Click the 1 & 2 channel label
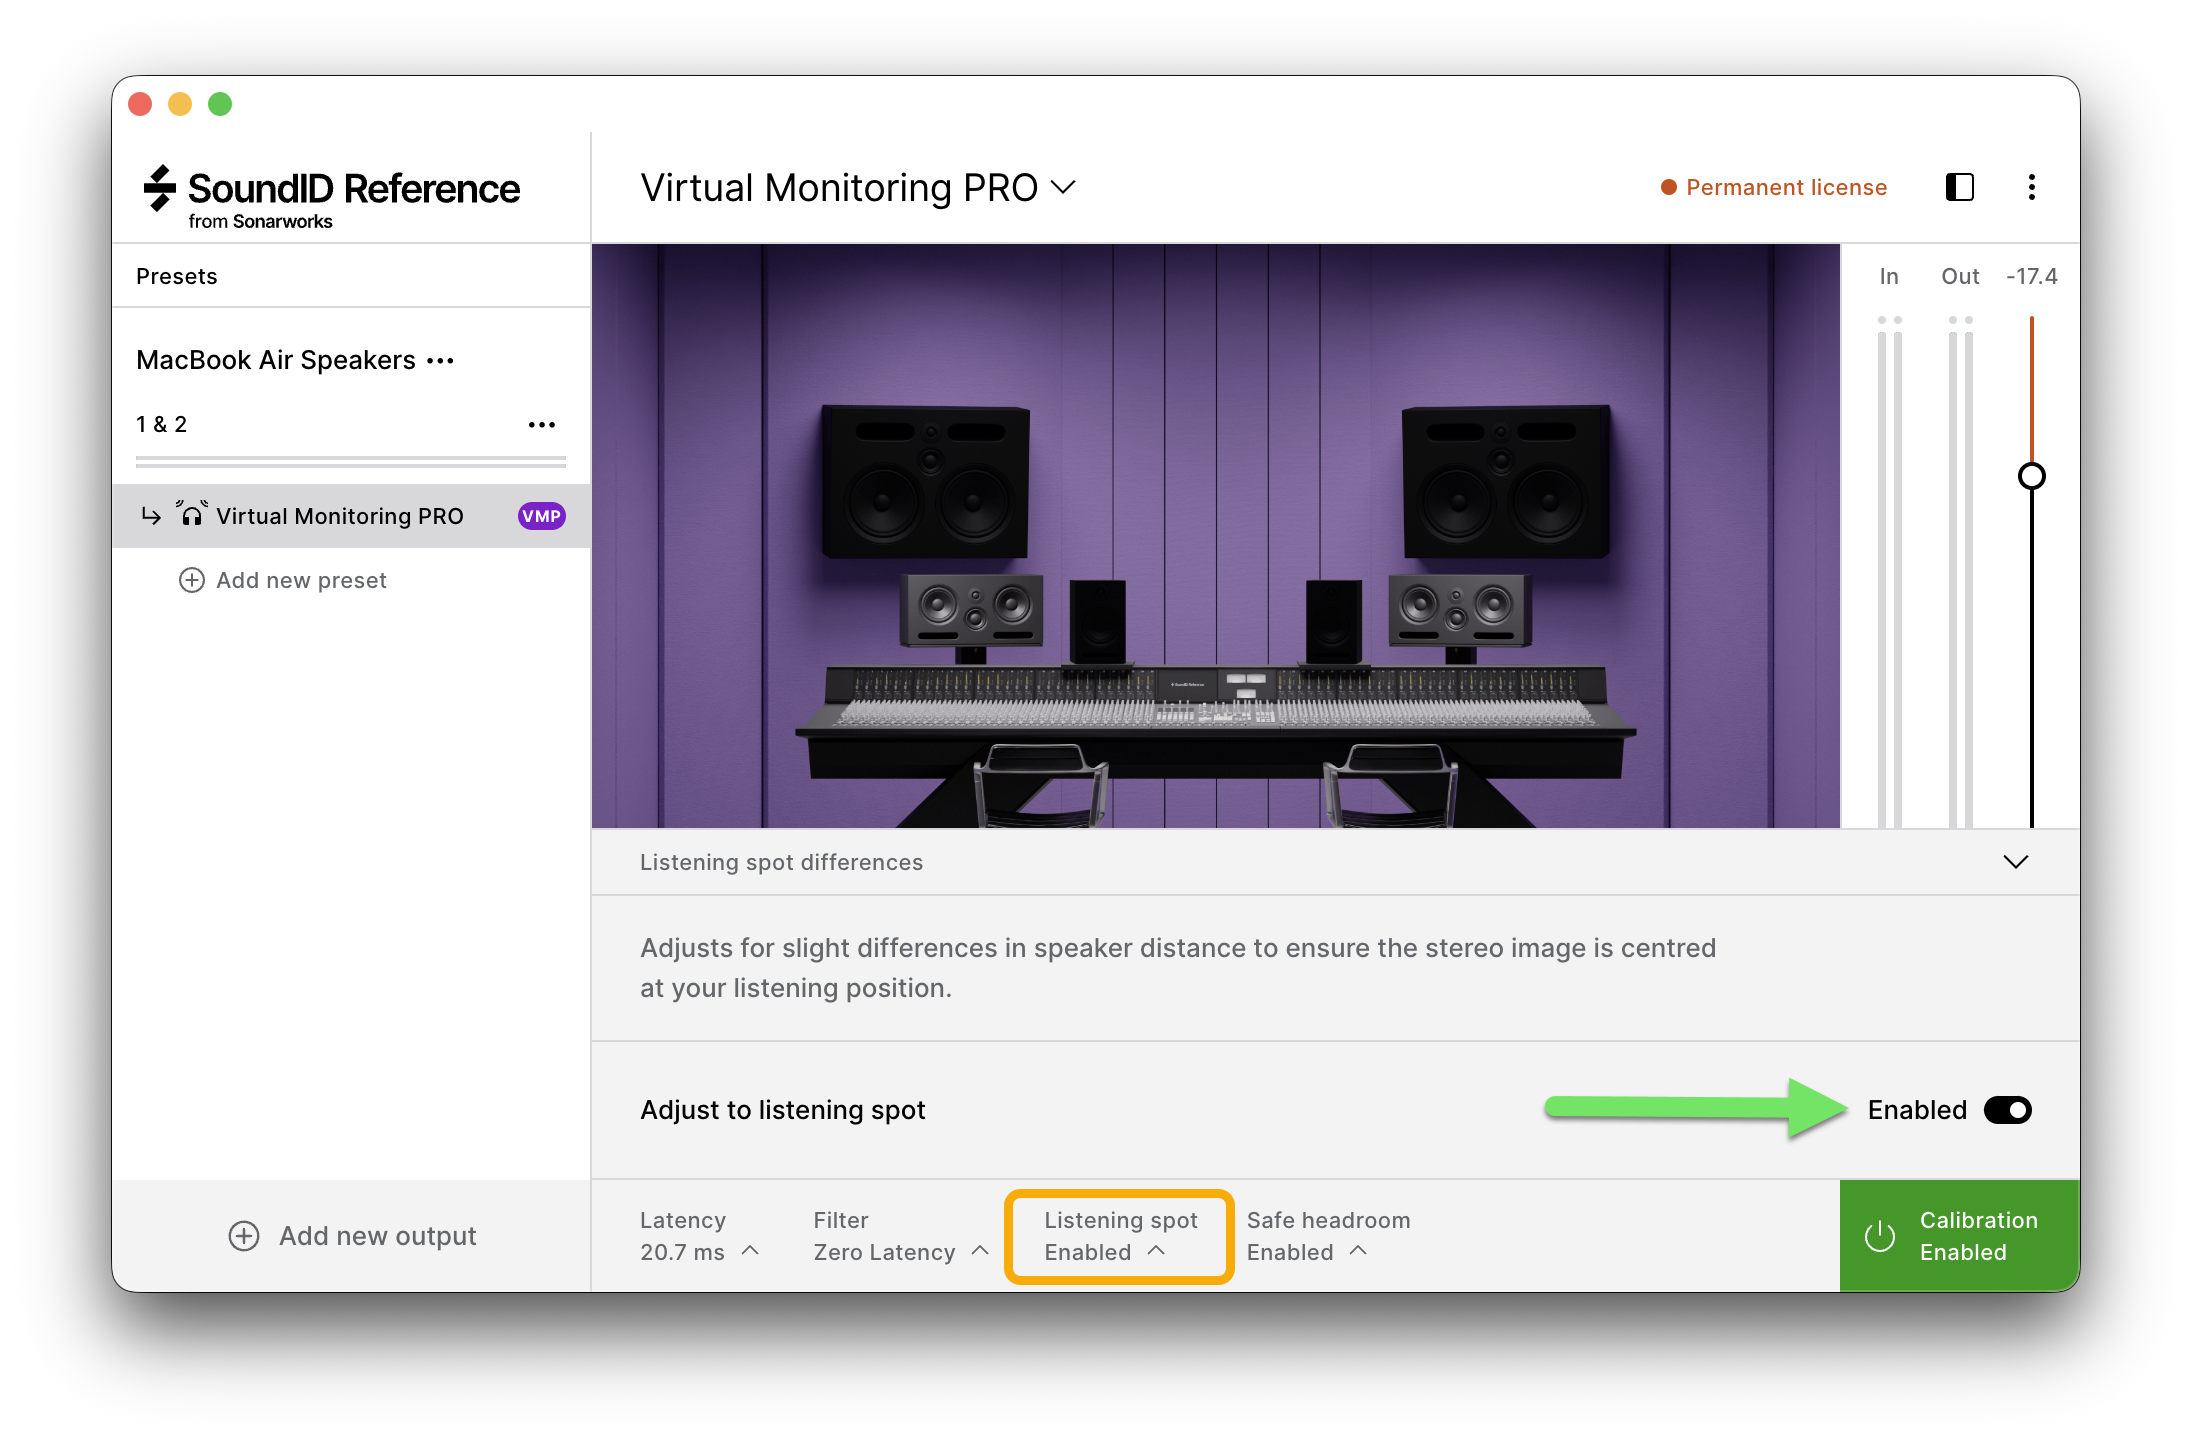 (x=162, y=425)
